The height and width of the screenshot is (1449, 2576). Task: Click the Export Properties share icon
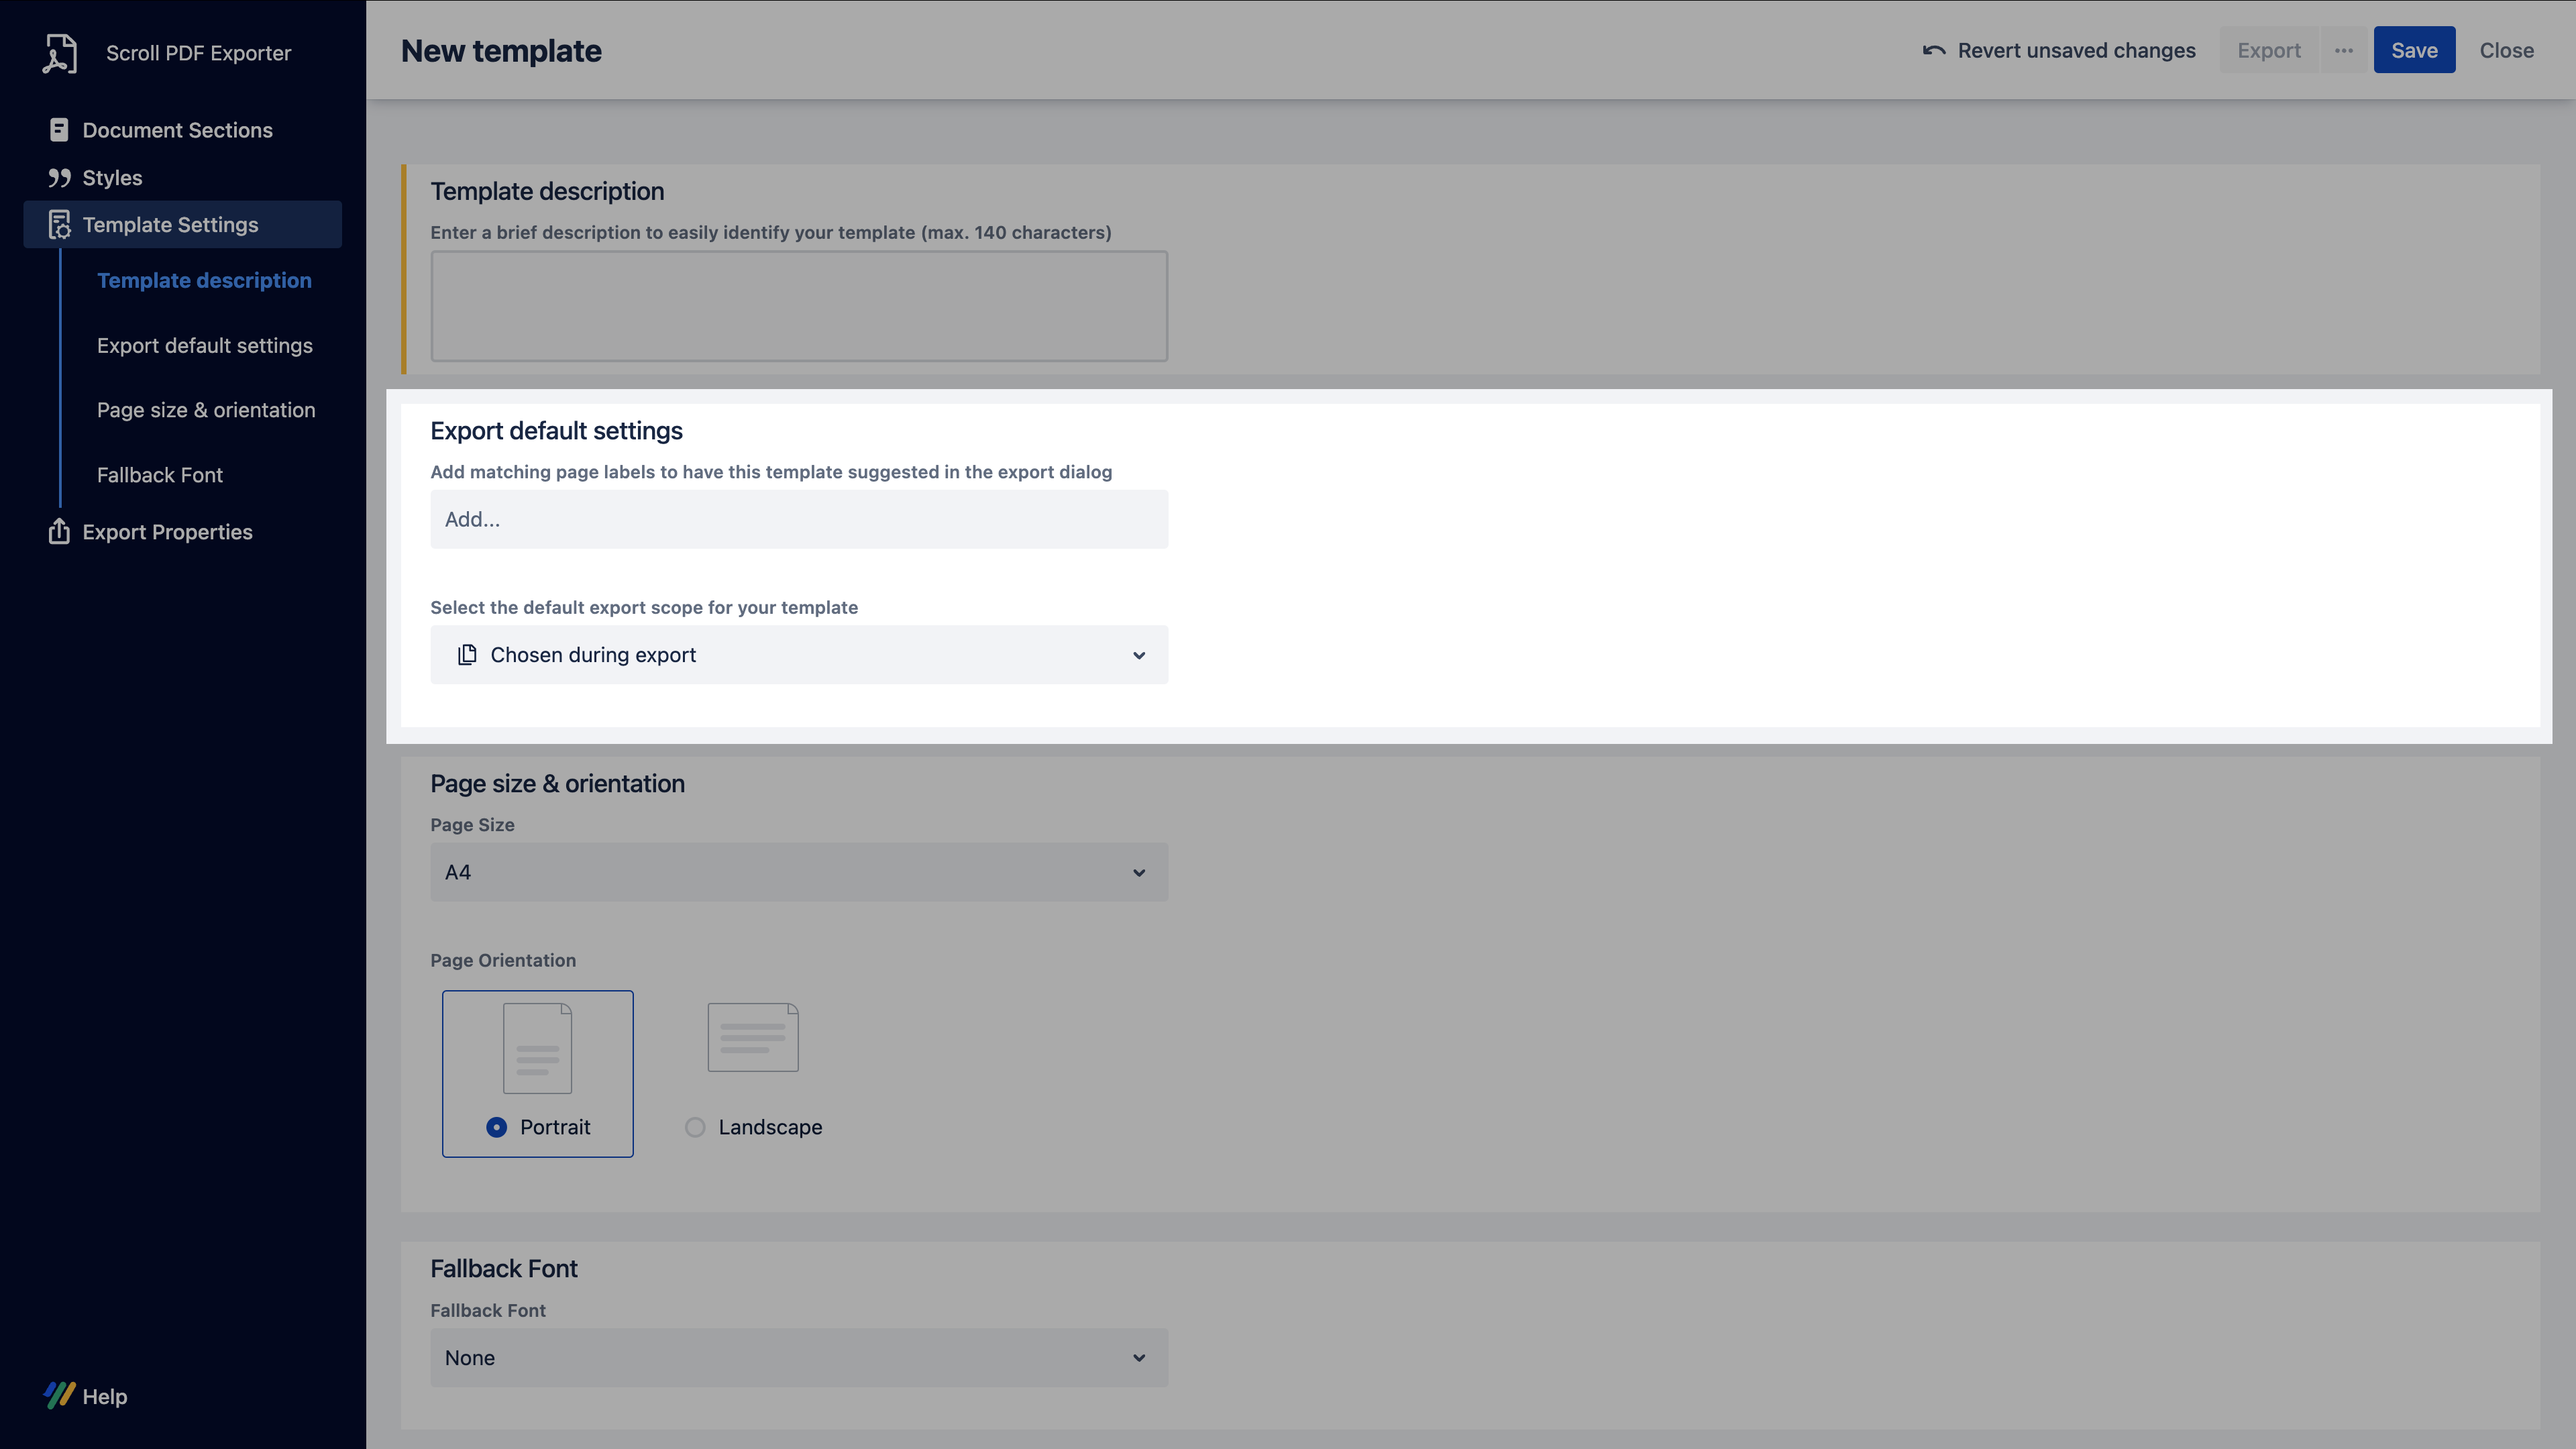click(x=59, y=532)
